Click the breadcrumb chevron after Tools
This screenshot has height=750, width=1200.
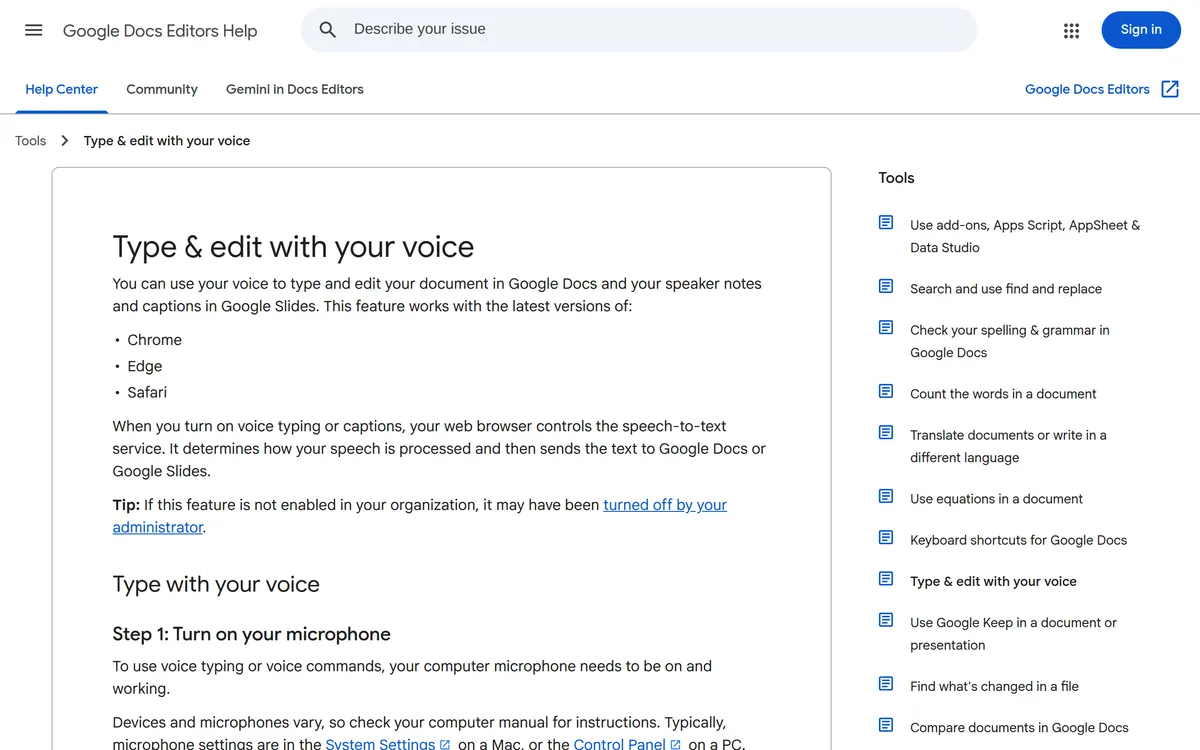(x=65, y=141)
